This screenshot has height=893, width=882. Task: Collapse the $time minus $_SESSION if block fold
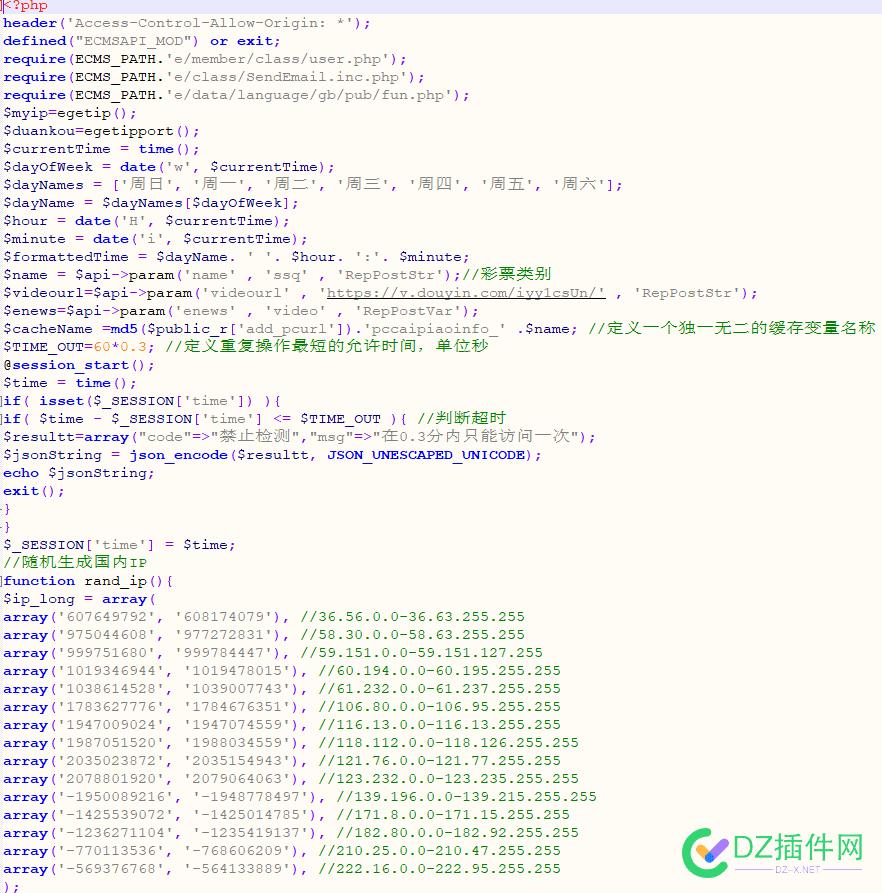(x=2, y=419)
